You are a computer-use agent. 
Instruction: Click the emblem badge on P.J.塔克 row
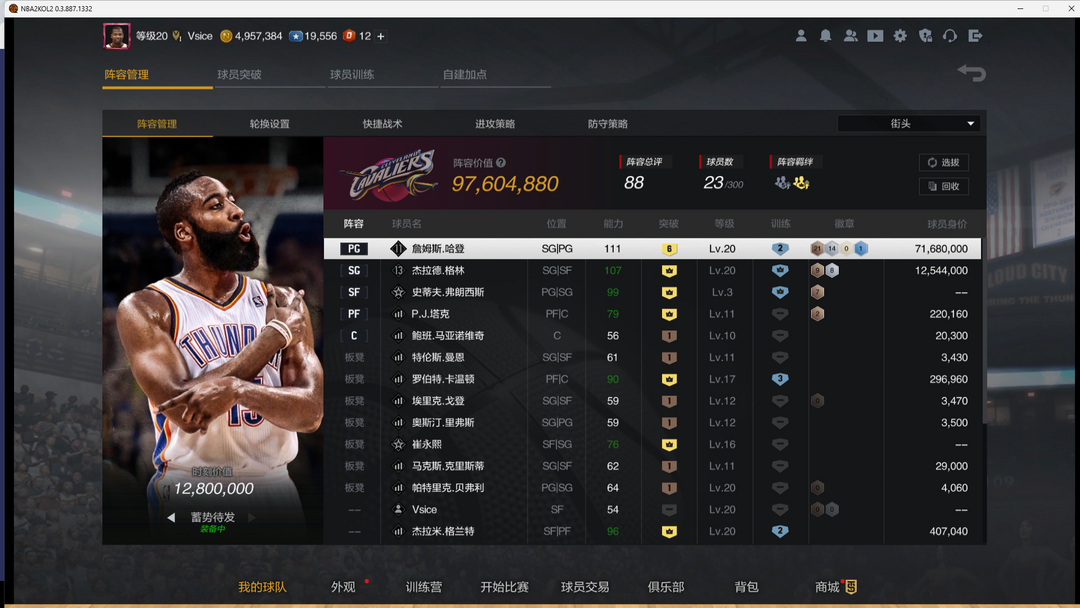pyautogui.click(x=817, y=314)
